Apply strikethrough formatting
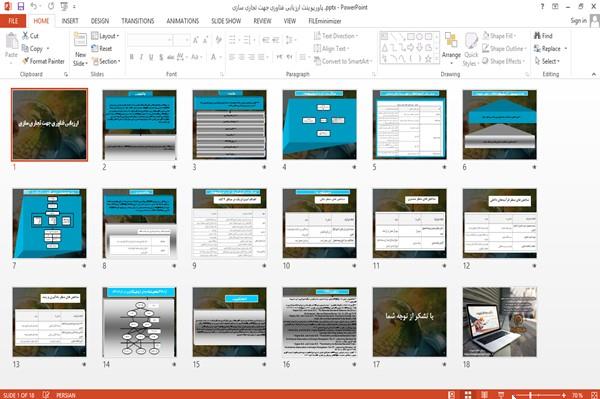Screen dimensions: 600x399 (x=171, y=57)
